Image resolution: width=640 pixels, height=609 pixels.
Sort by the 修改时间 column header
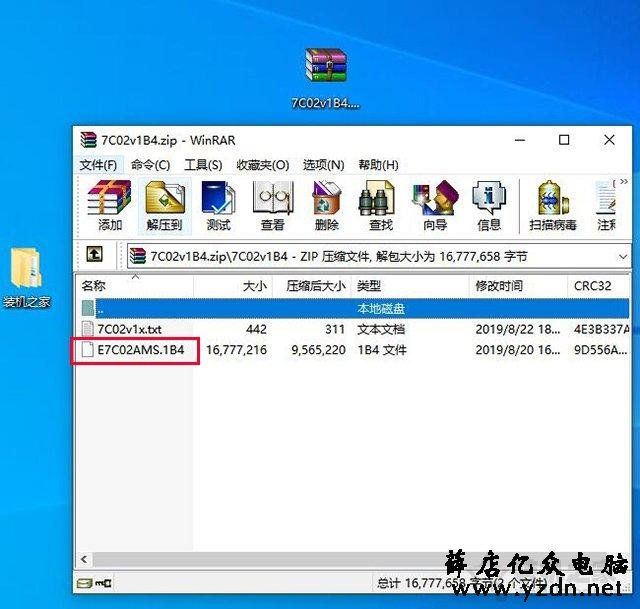[x=518, y=286]
